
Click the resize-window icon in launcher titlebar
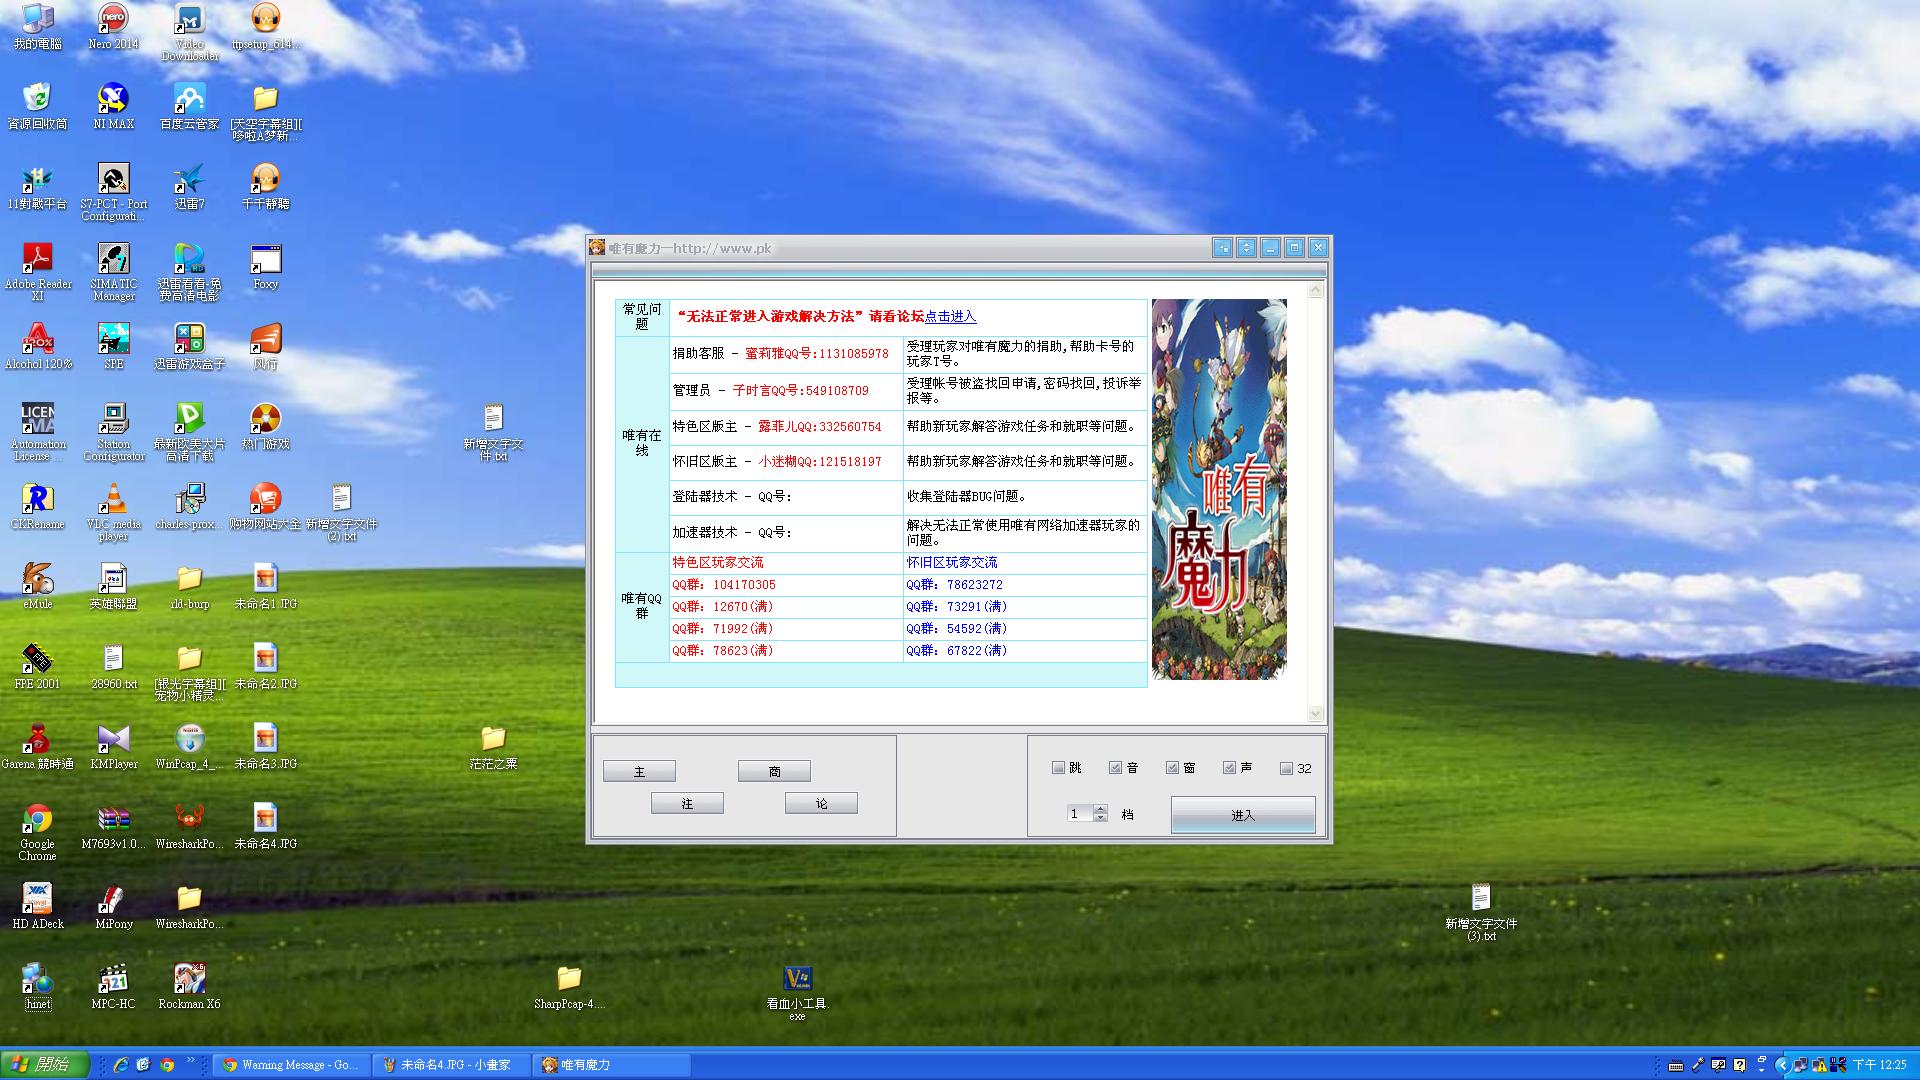(1222, 247)
